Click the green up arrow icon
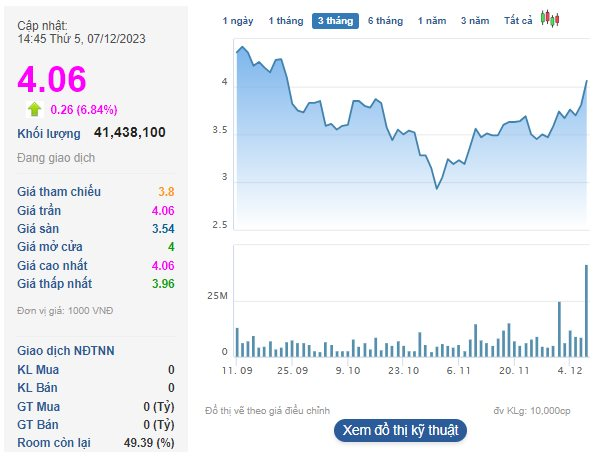This screenshot has width=595, height=458. [35, 109]
